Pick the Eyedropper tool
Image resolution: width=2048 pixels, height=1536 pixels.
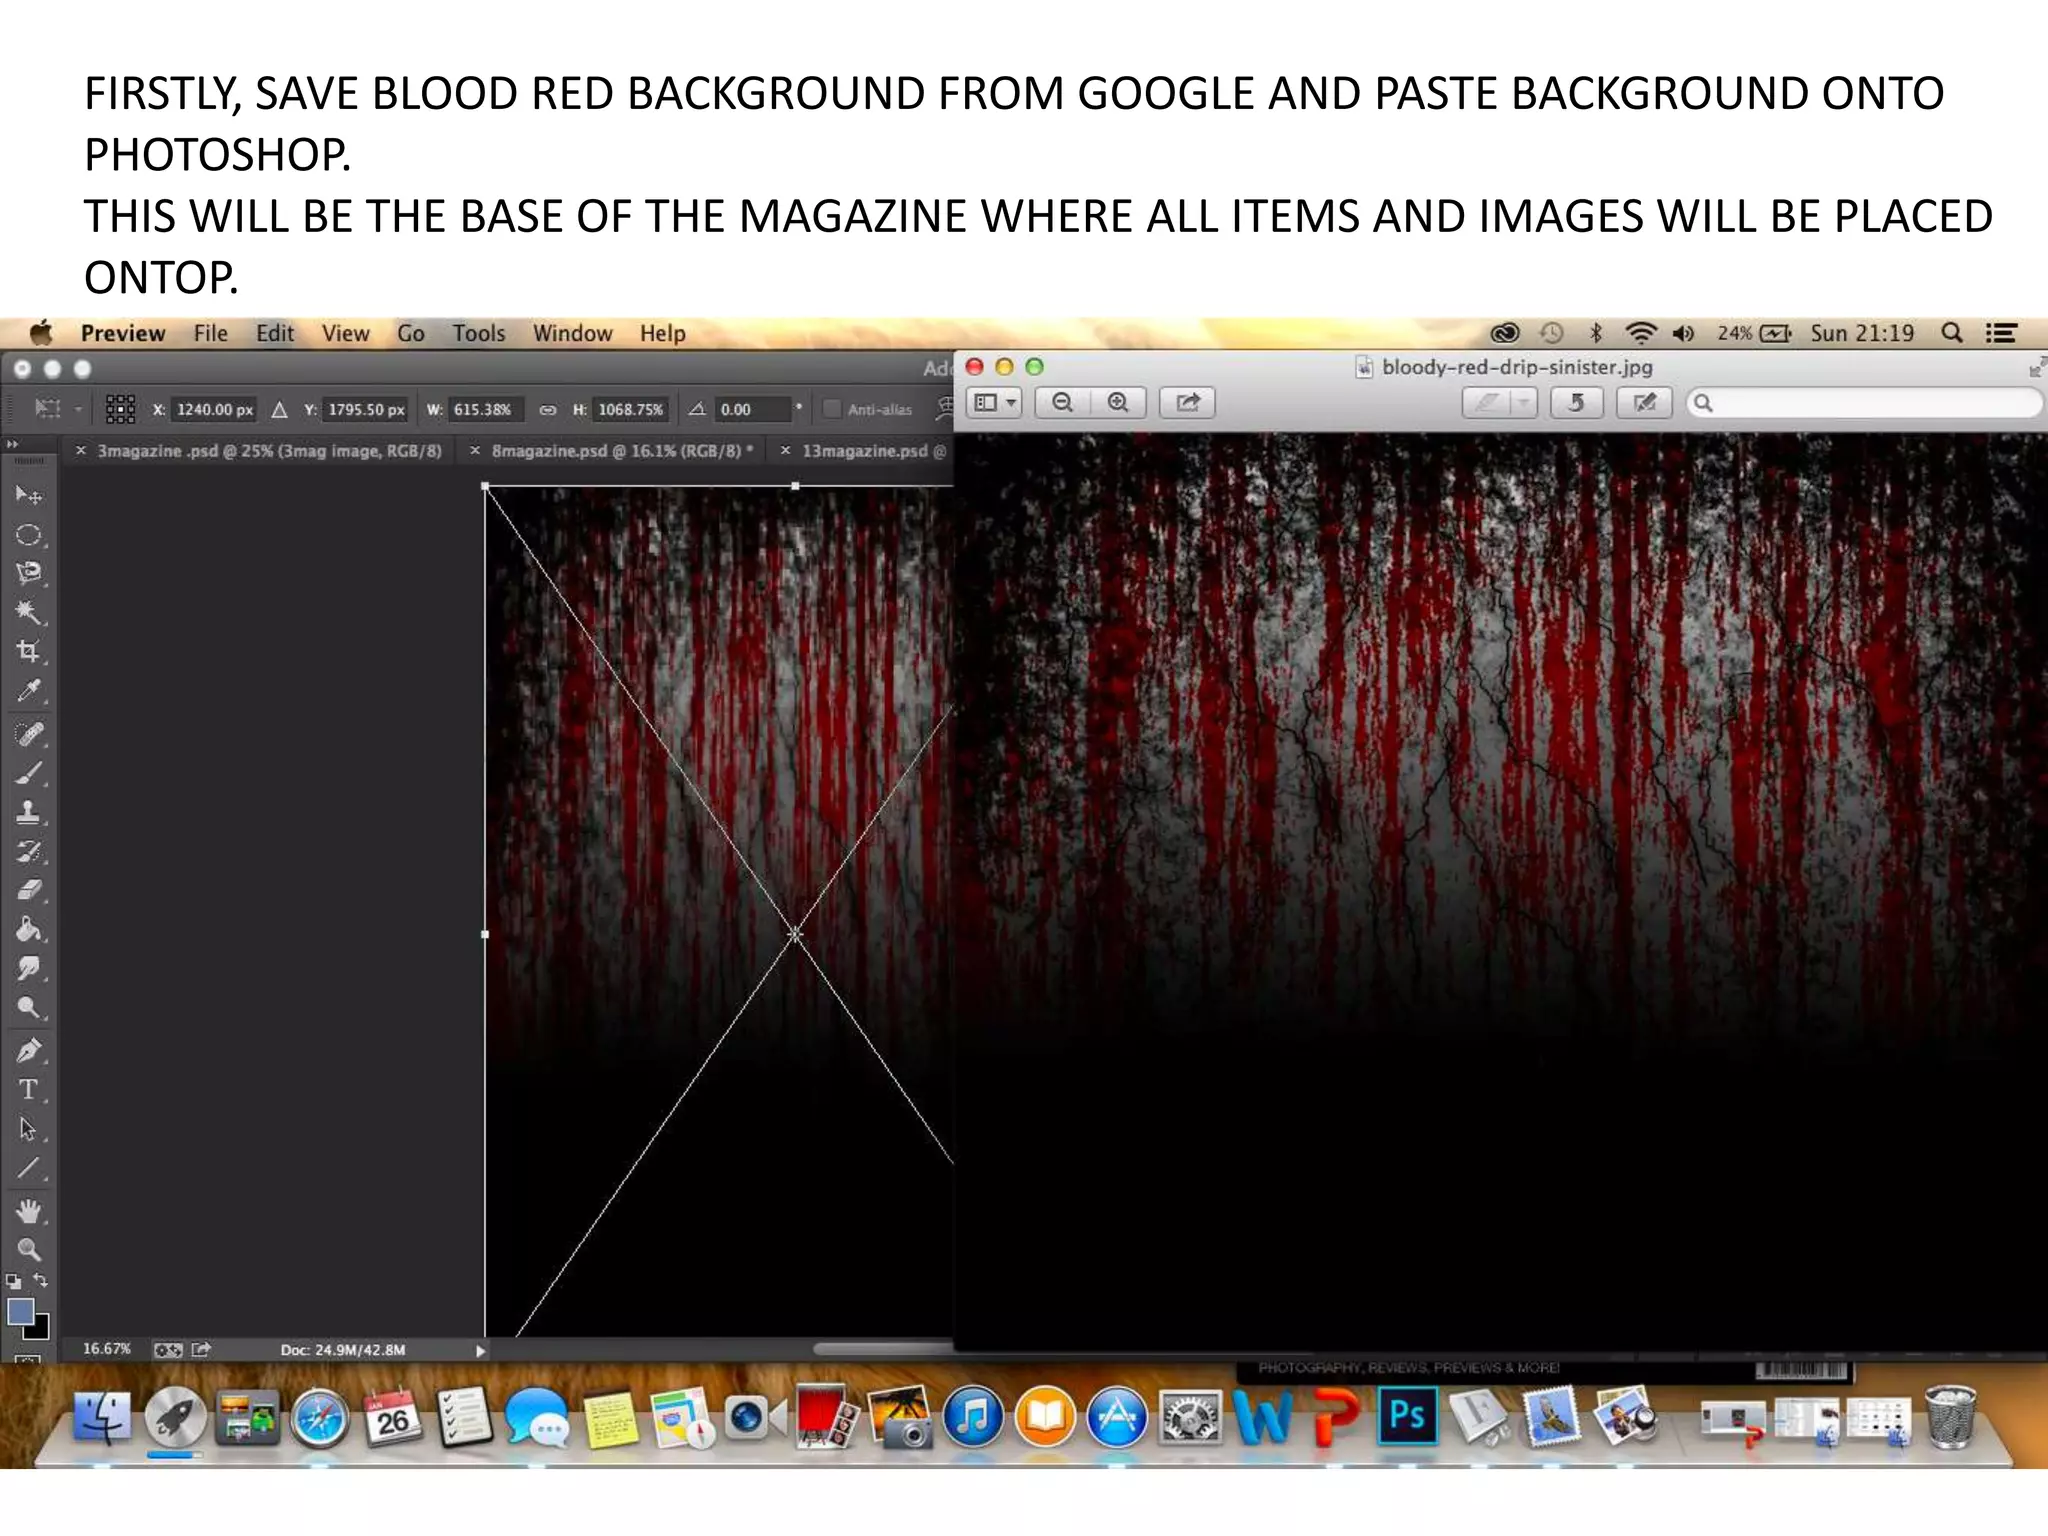point(28,691)
